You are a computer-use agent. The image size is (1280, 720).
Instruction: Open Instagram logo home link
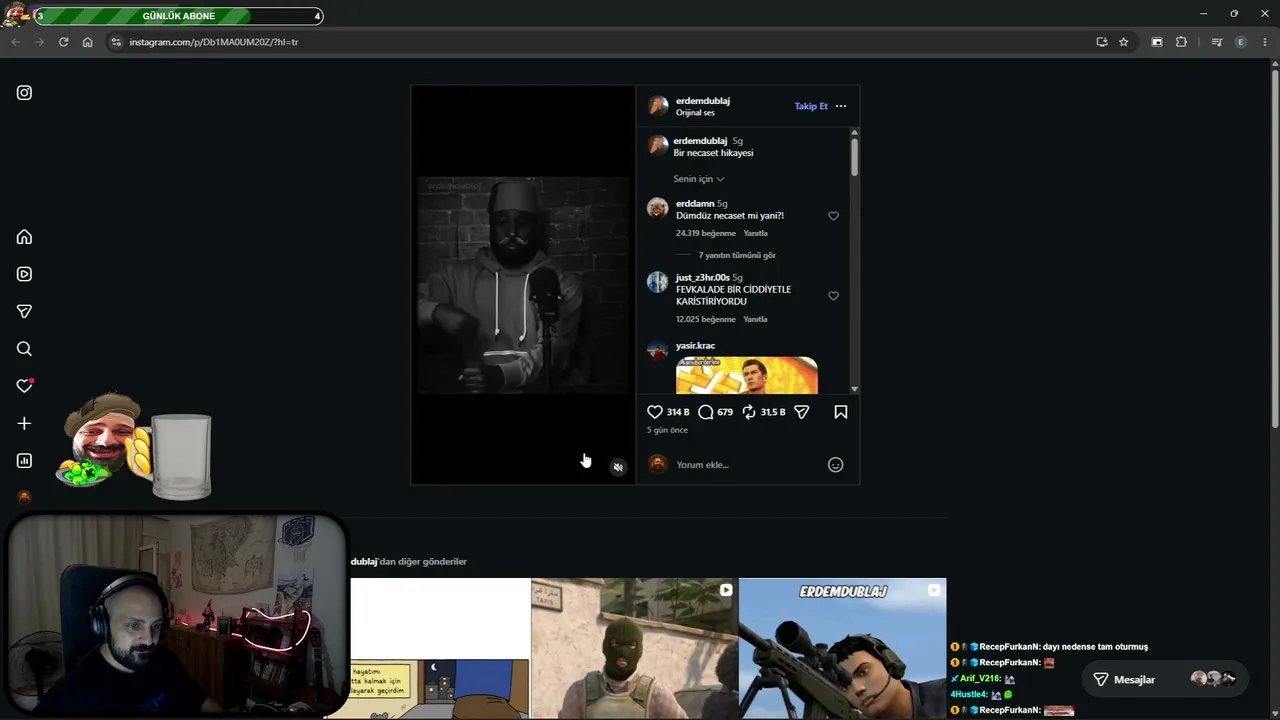[x=24, y=93]
